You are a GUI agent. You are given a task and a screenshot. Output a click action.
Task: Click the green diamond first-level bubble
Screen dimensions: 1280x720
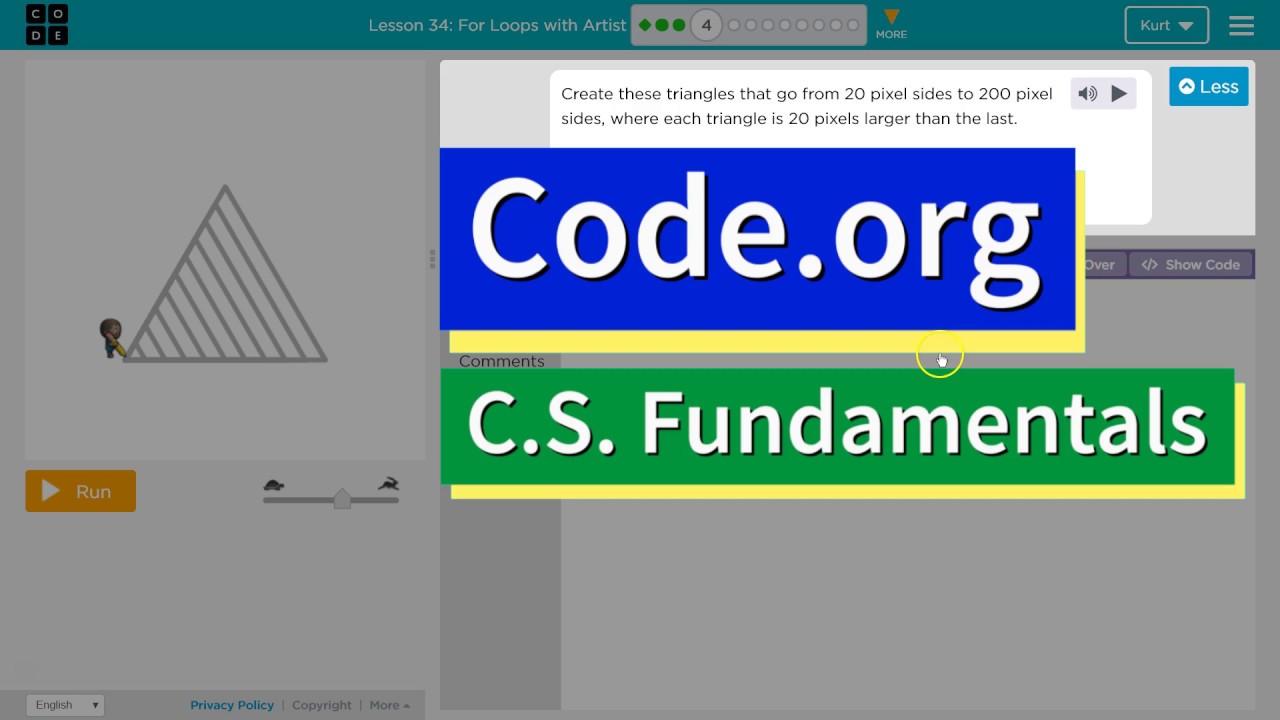point(645,25)
